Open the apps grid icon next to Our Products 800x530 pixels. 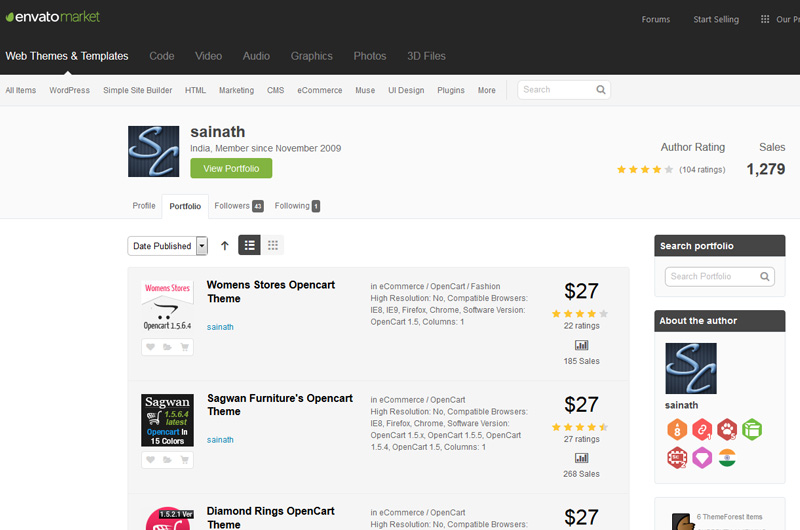coord(764,19)
